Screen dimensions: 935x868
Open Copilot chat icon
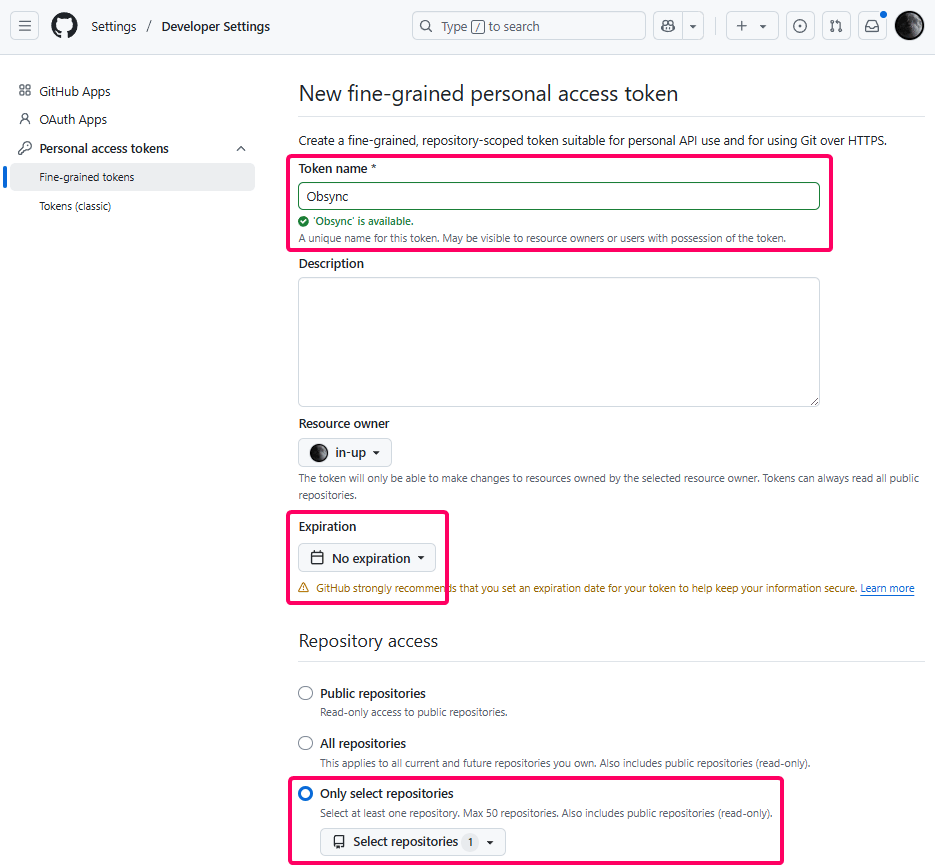tap(668, 26)
